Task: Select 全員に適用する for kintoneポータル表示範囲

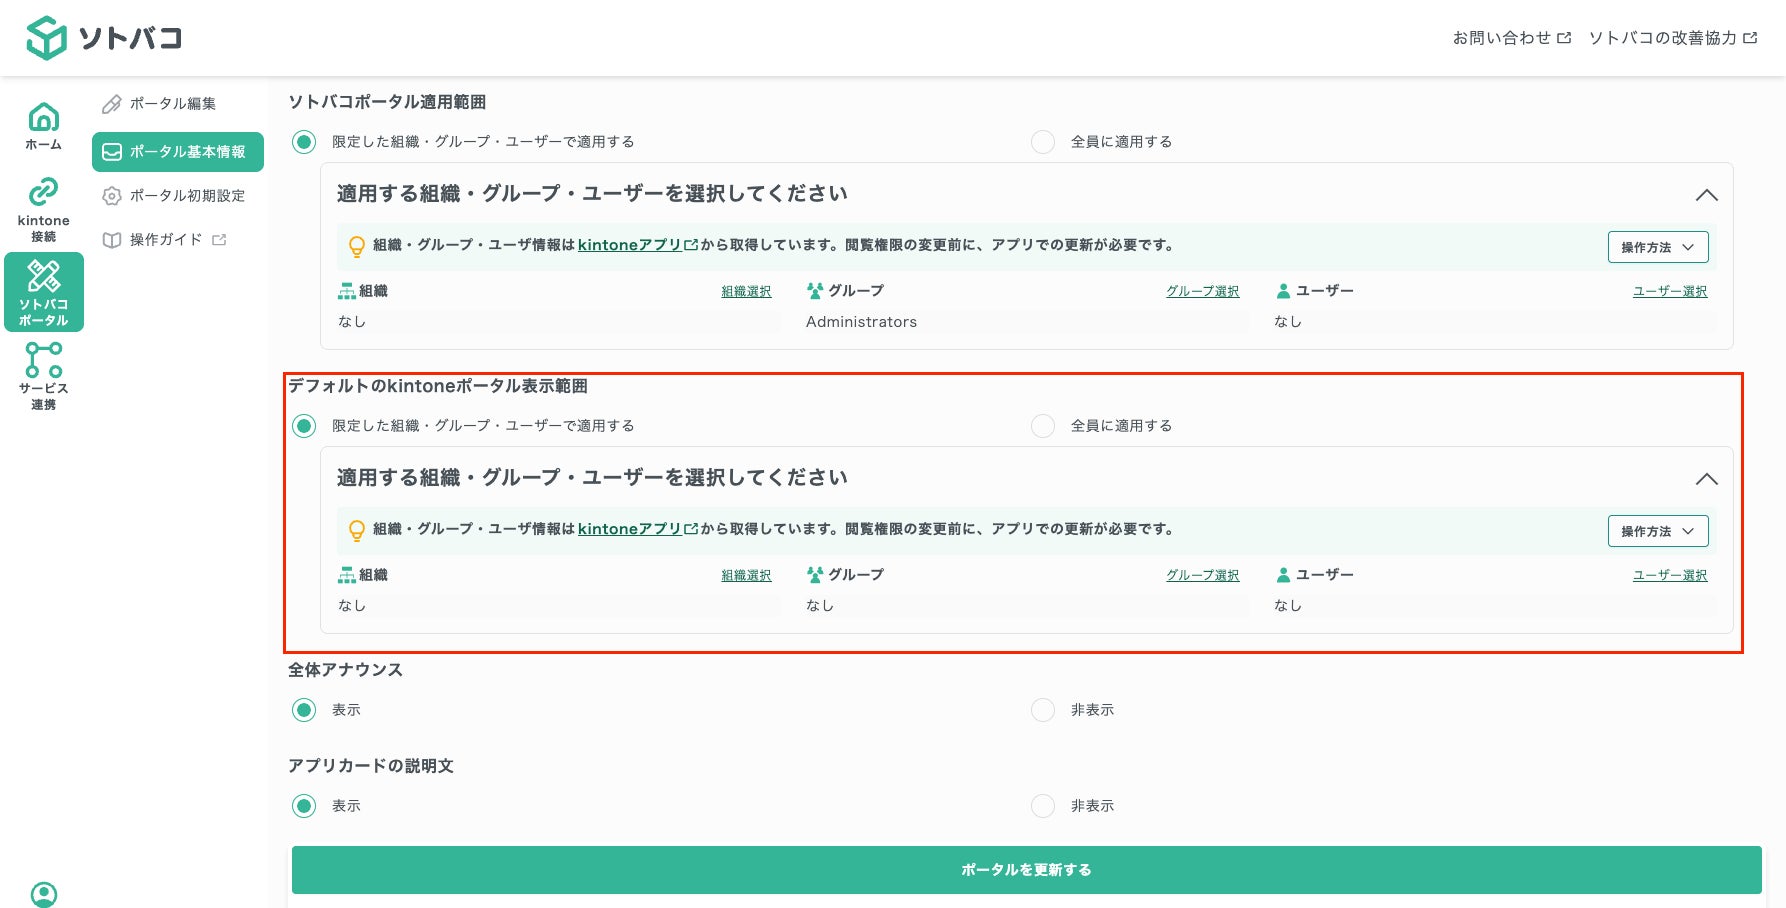Action: pyautogui.click(x=1043, y=426)
